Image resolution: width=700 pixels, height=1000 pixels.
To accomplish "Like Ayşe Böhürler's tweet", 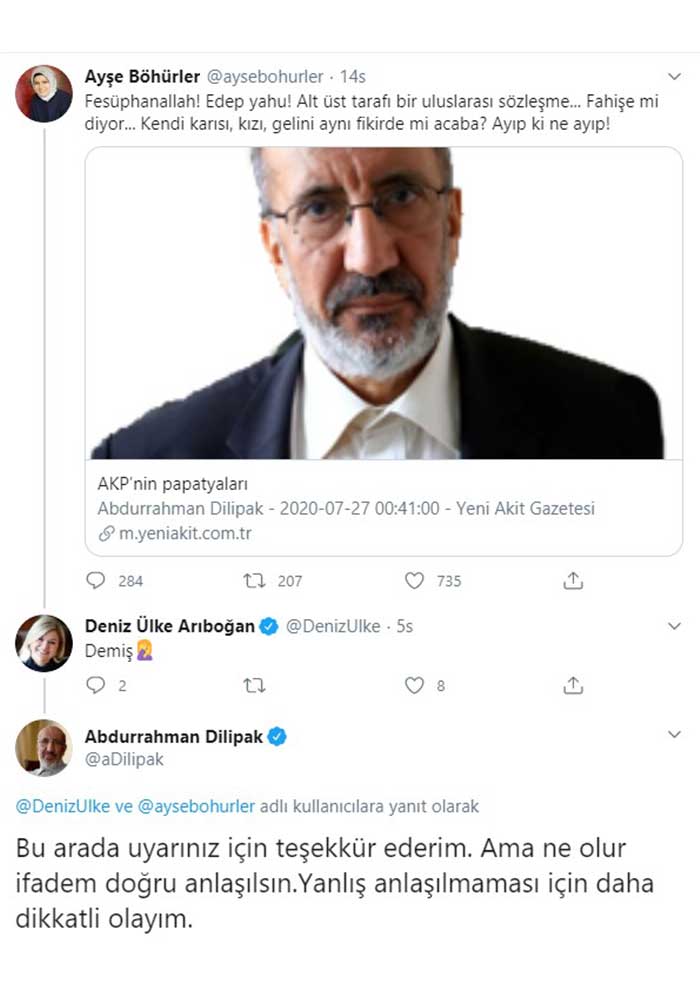I will click(x=414, y=580).
